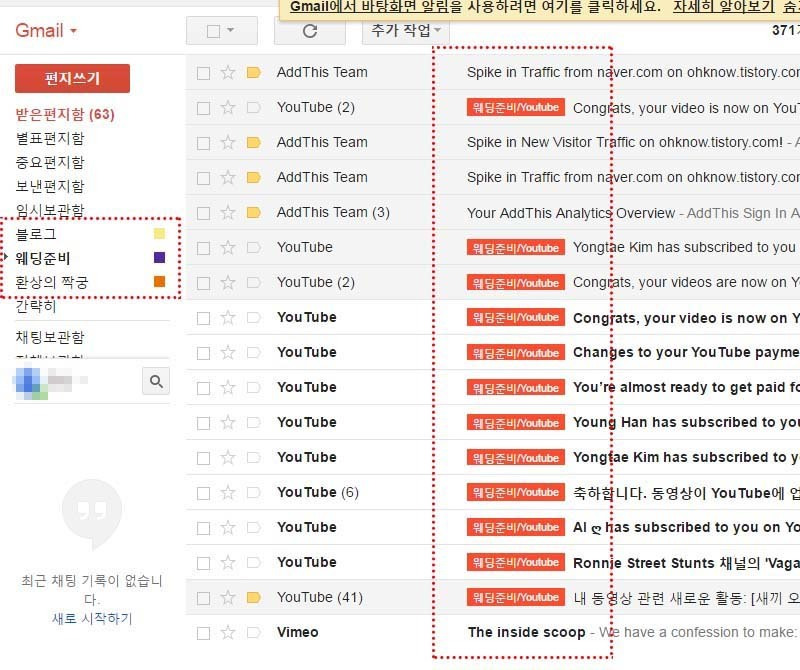Check the 'Changes to your YouTube payme' email checkbox
This screenshot has width=800, height=670.
click(x=204, y=353)
